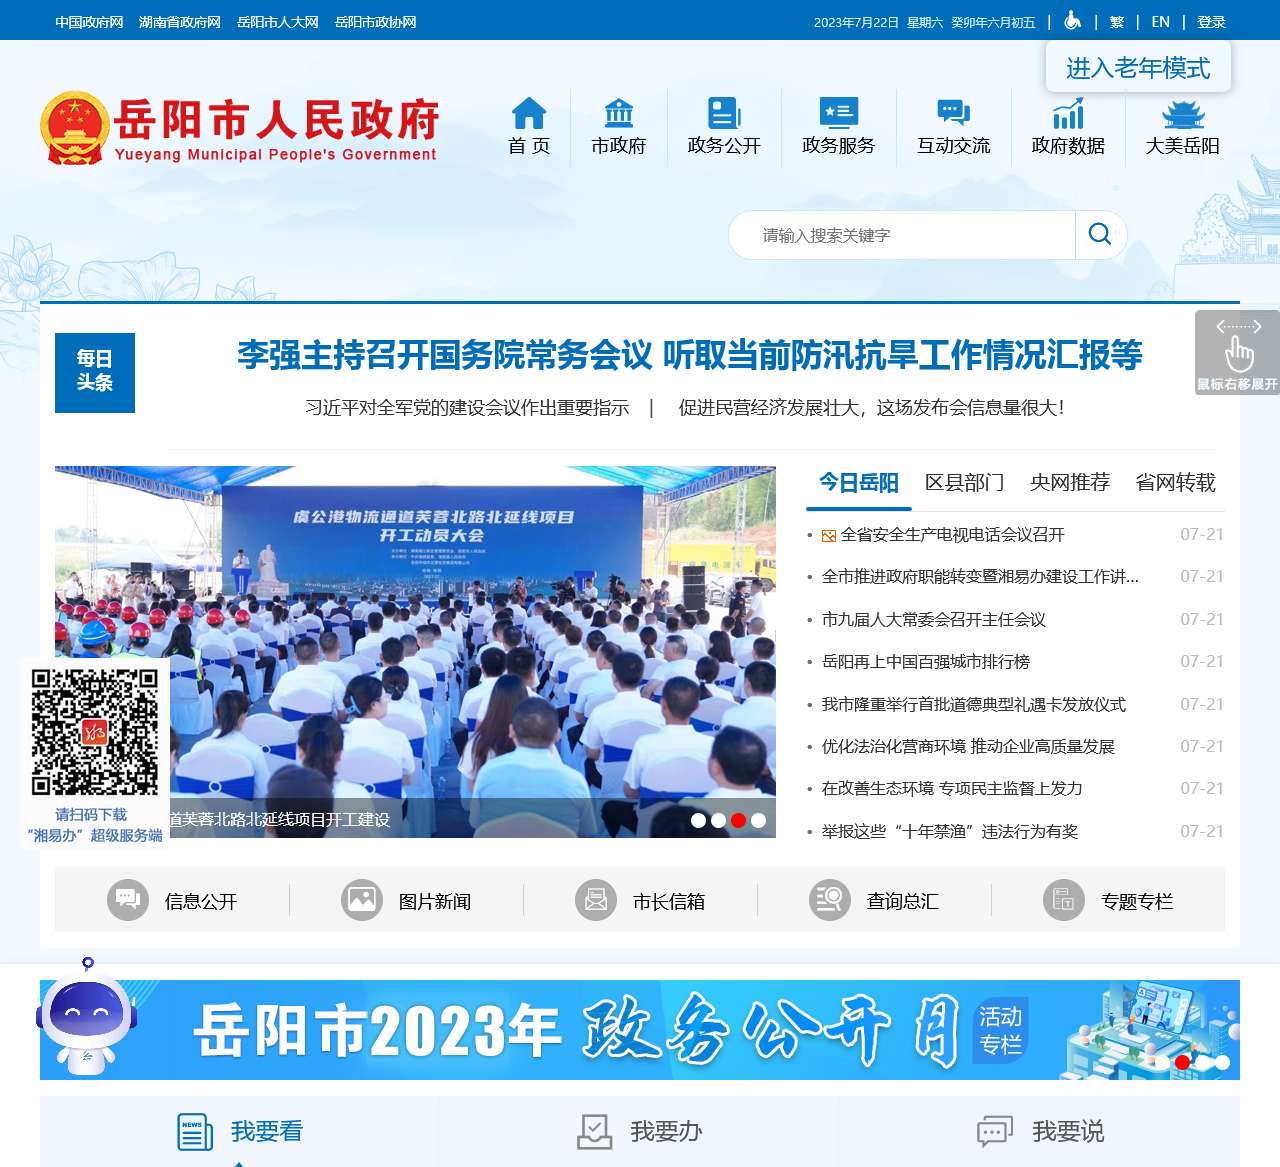1280x1167 pixels.
Task: Open news 我市隆重举行首批道德典型礼遇卡发放仪式
Action: point(974,705)
